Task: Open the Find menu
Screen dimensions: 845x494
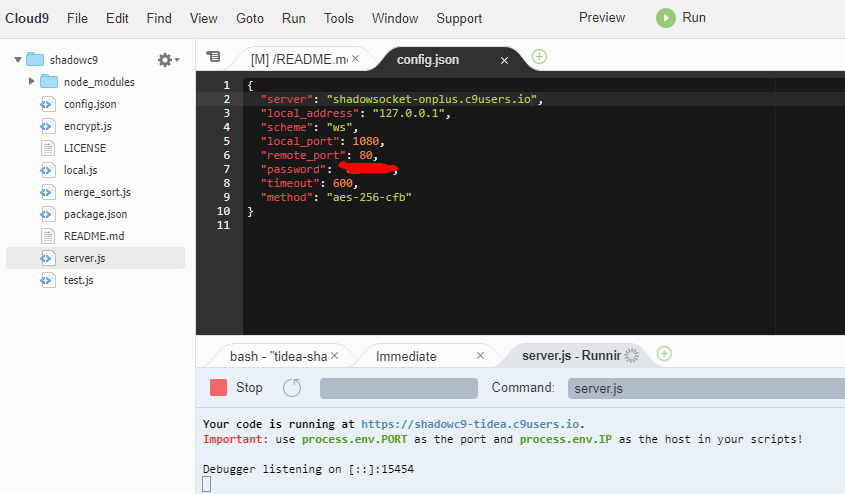Action: [159, 18]
